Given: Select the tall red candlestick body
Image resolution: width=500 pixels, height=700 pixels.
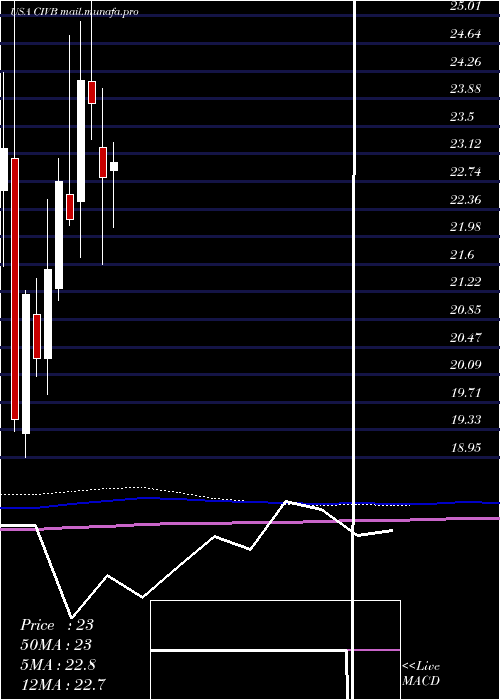Looking at the screenshot, I should 15,289.
